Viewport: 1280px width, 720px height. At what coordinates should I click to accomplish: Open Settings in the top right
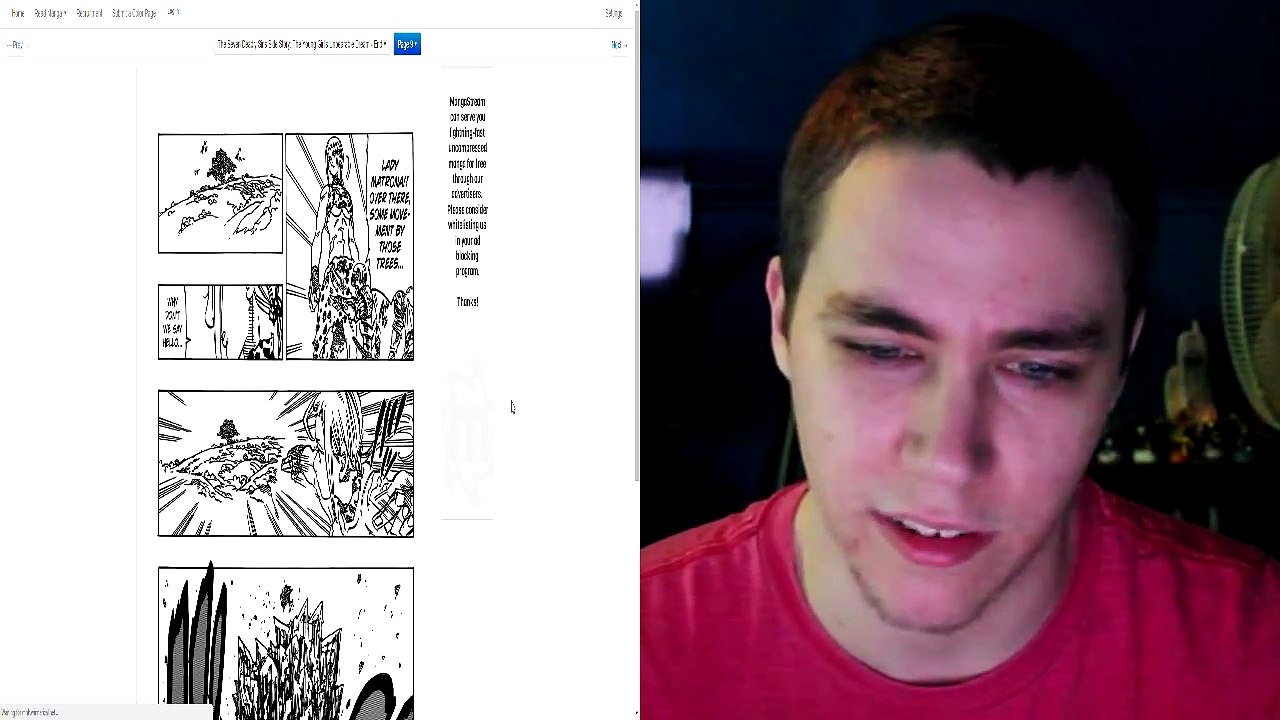(x=613, y=13)
